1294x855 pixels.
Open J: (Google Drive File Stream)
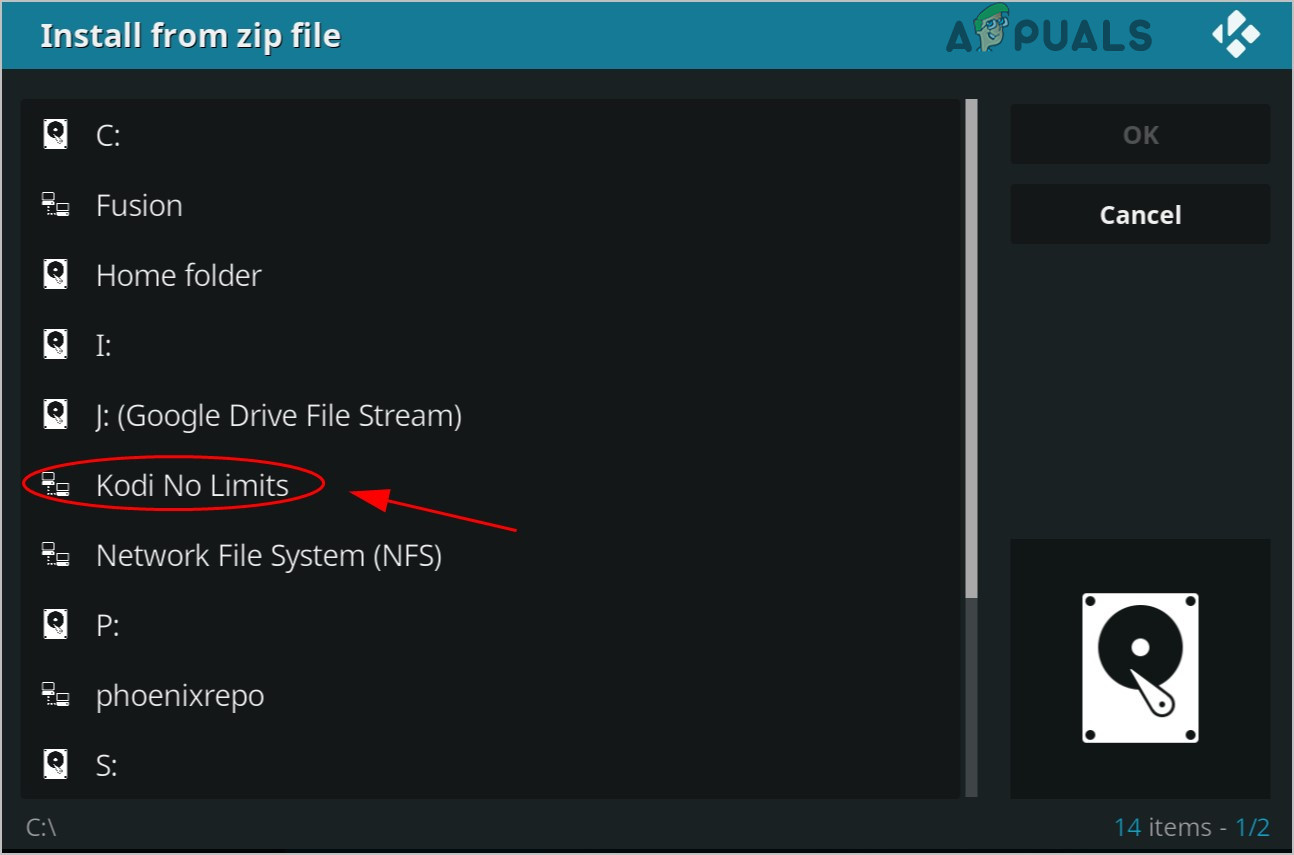click(x=278, y=415)
